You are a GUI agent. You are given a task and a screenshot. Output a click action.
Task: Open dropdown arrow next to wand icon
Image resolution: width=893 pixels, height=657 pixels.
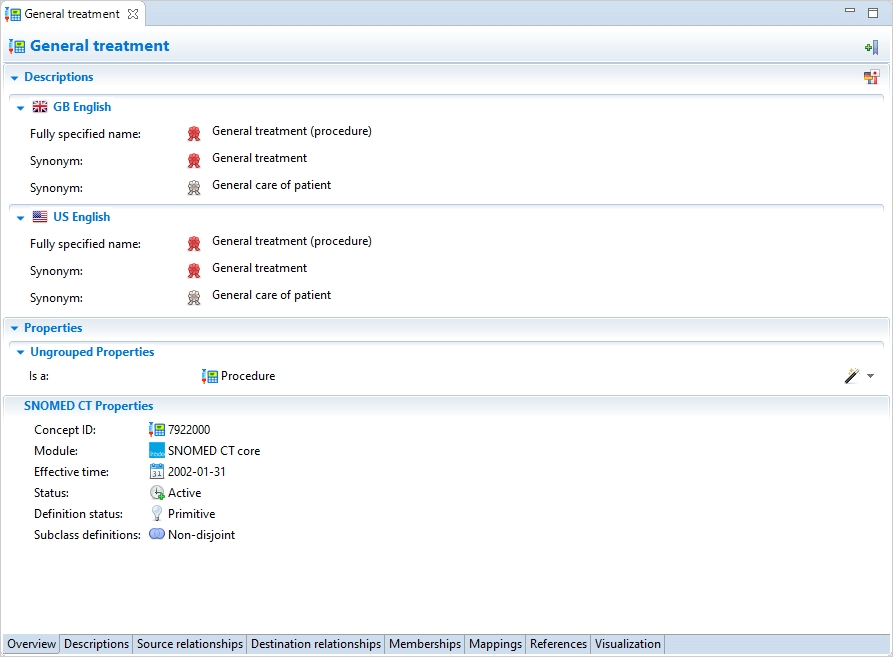point(870,376)
